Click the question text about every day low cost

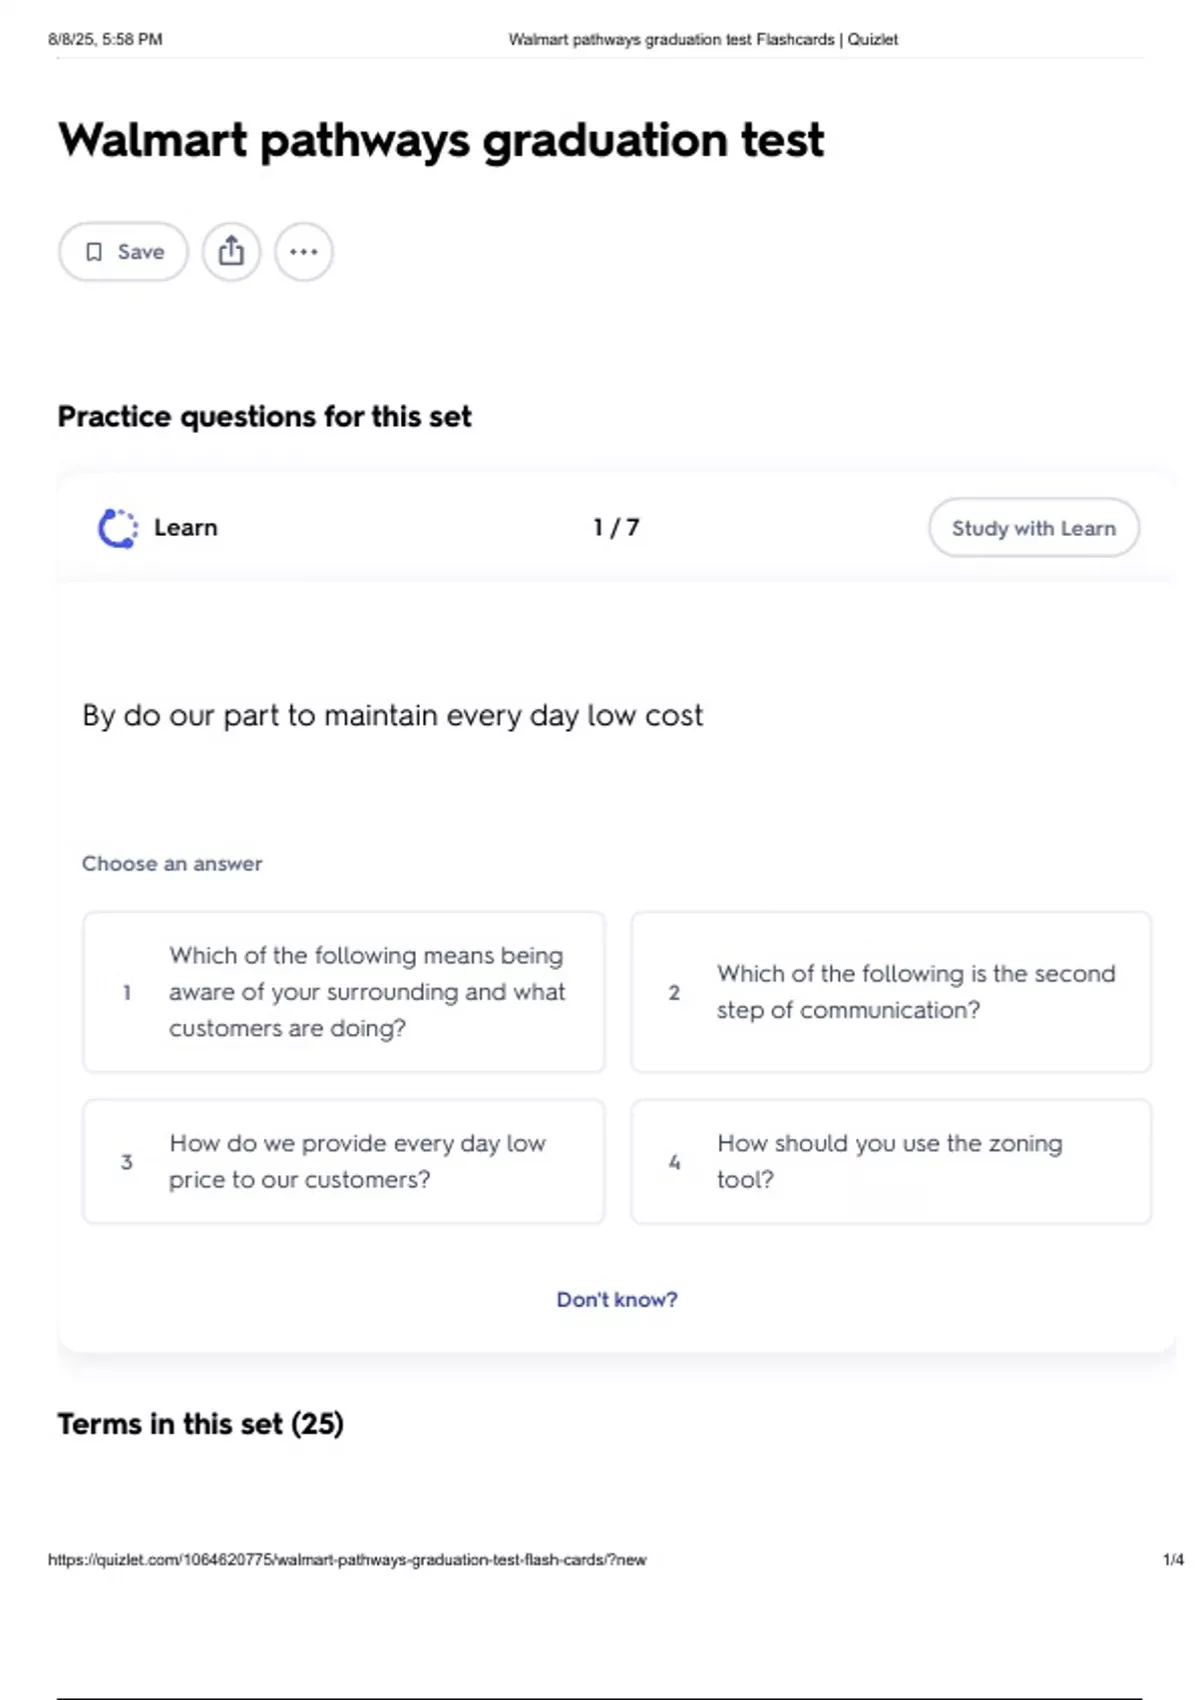(x=392, y=716)
